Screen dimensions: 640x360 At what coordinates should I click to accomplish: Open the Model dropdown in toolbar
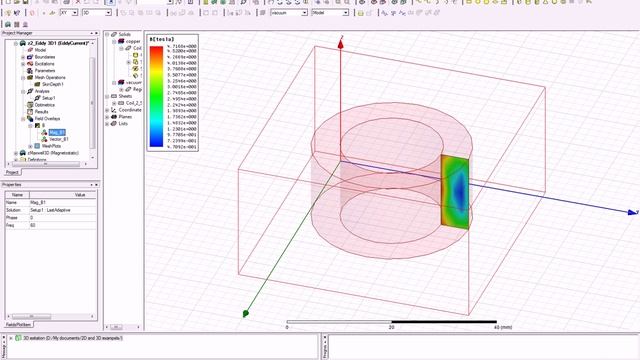tap(345, 13)
